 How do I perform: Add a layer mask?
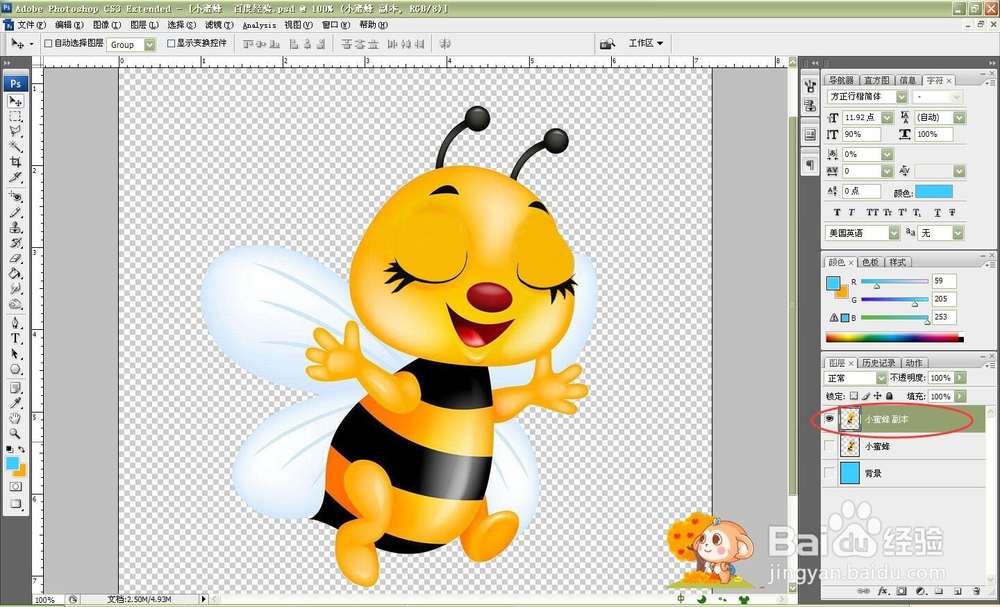point(902,592)
